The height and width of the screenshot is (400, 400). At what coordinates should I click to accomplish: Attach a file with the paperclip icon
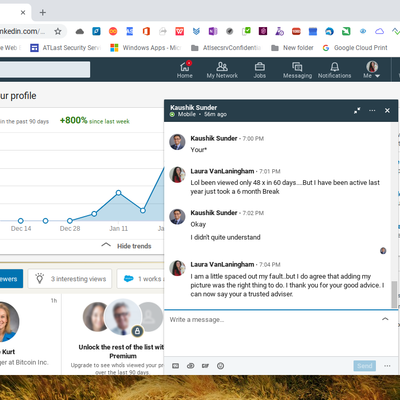[190, 366]
